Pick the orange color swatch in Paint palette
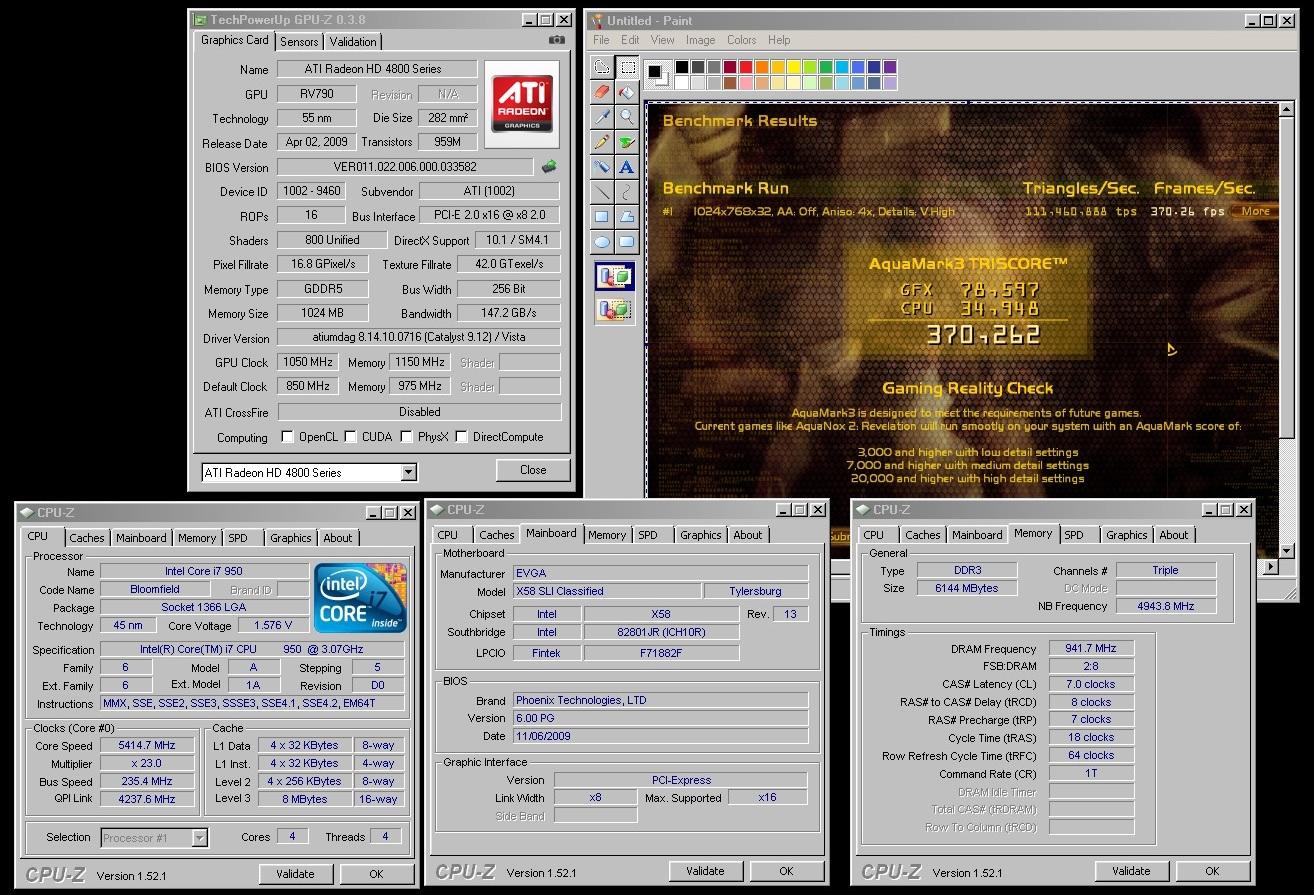The height and width of the screenshot is (895, 1314). click(761, 67)
